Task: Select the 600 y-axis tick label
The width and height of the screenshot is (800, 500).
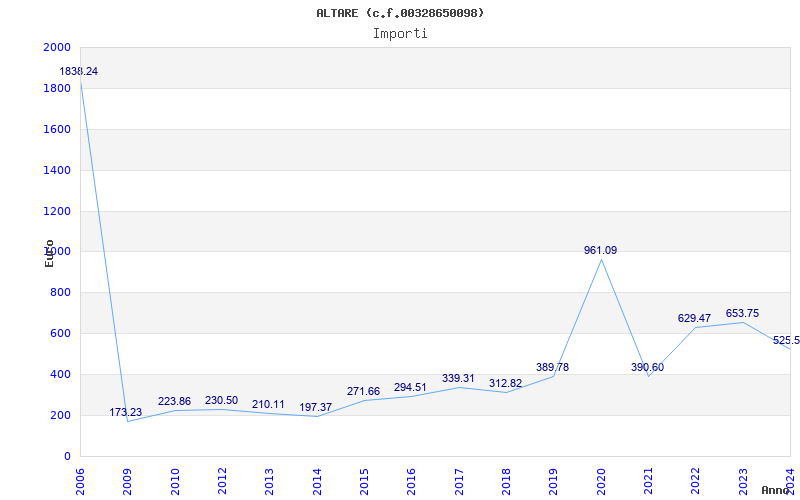Action: point(61,334)
